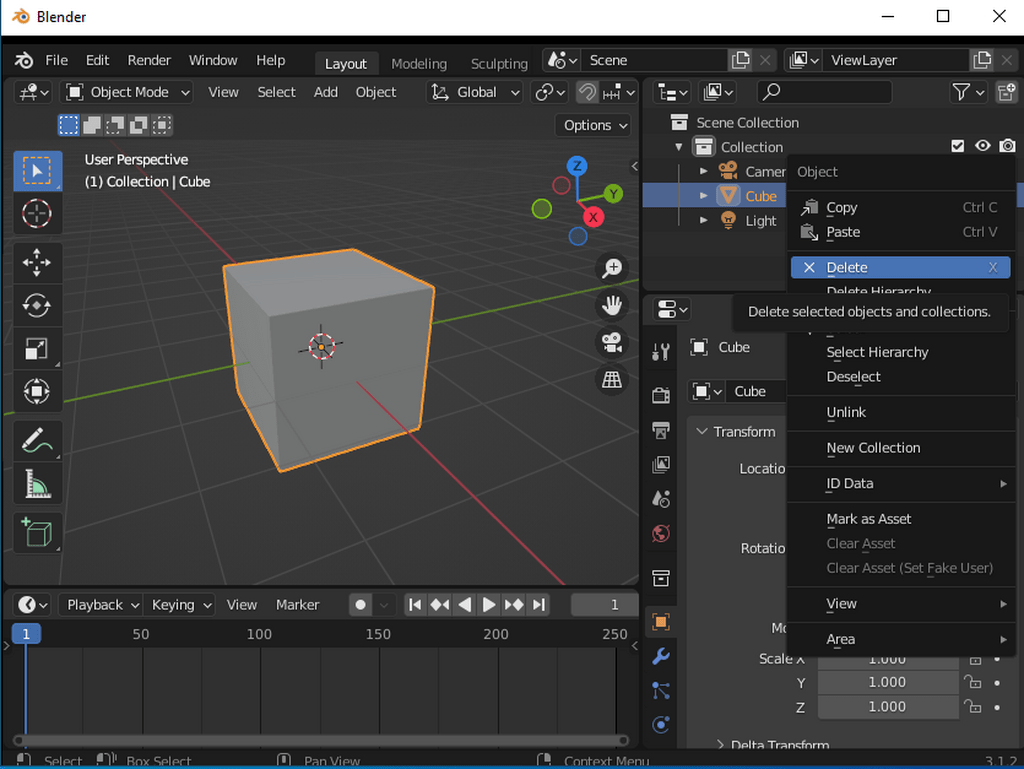The width and height of the screenshot is (1024, 769).
Task: Switch to the Modeling workspace tab
Action: coord(418,63)
